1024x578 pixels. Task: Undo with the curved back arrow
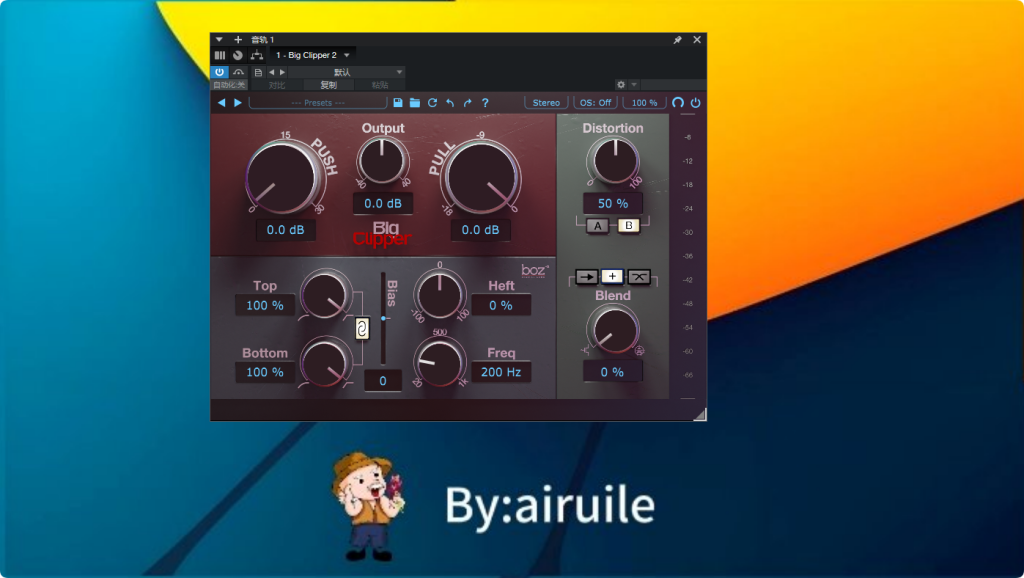pos(450,103)
